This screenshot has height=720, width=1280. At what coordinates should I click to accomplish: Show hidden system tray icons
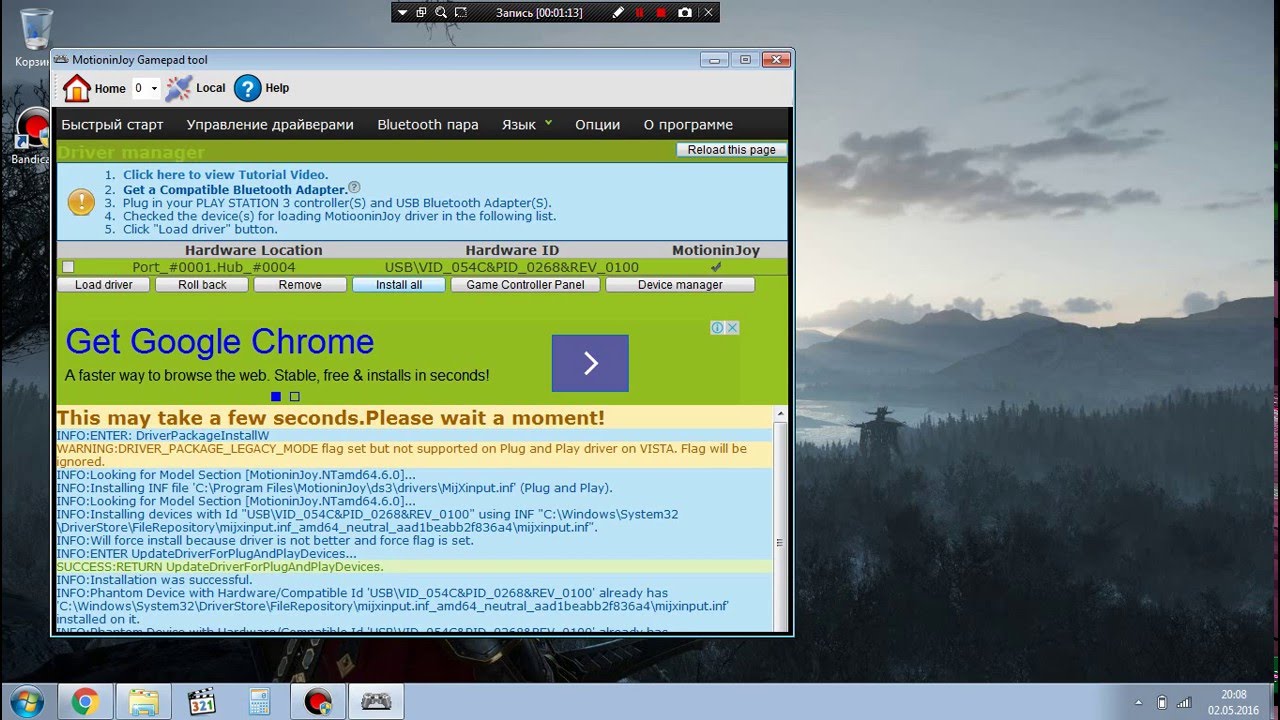pyautogui.click(x=1138, y=703)
